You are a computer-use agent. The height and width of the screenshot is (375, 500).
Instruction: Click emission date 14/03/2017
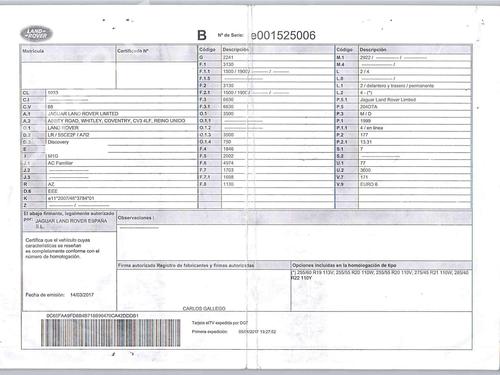click(82, 295)
